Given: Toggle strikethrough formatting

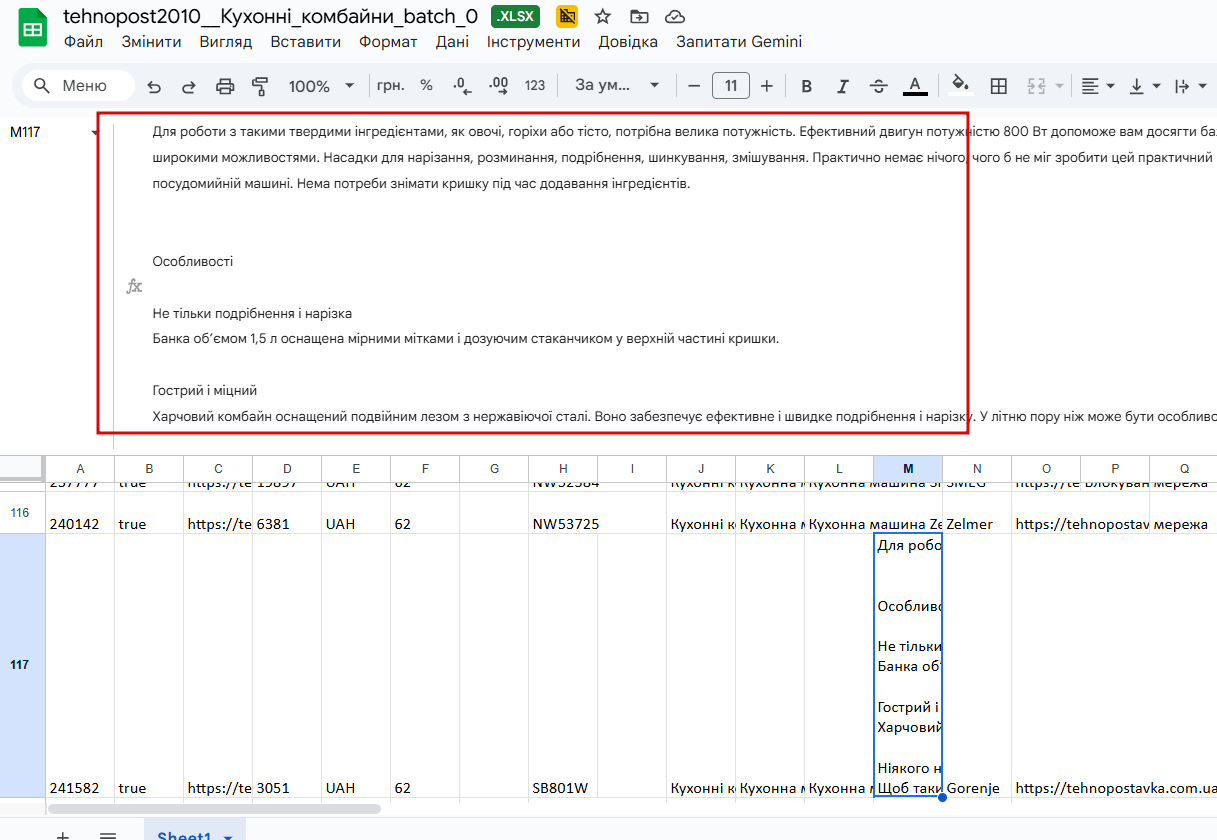Looking at the screenshot, I should click(x=879, y=86).
